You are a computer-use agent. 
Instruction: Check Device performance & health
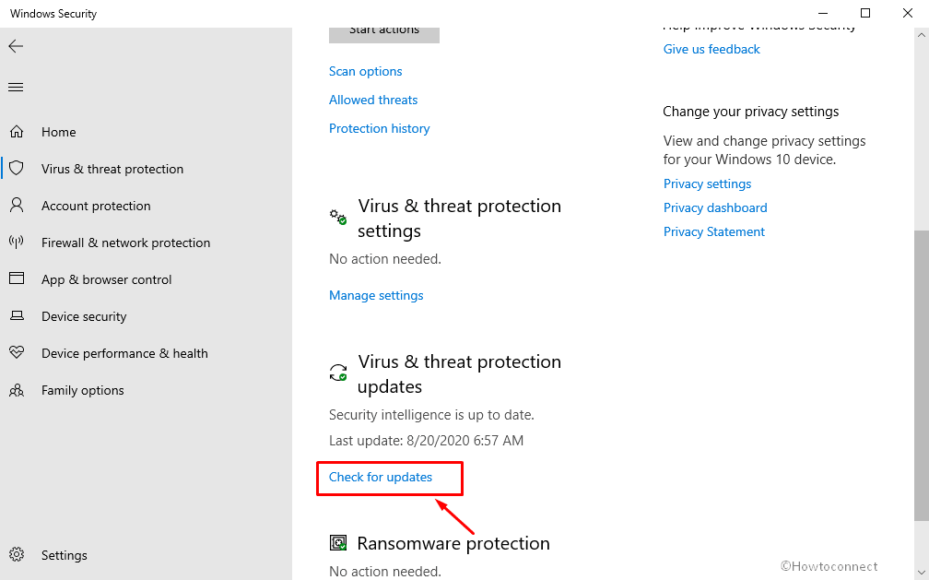[x=124, y=353]
